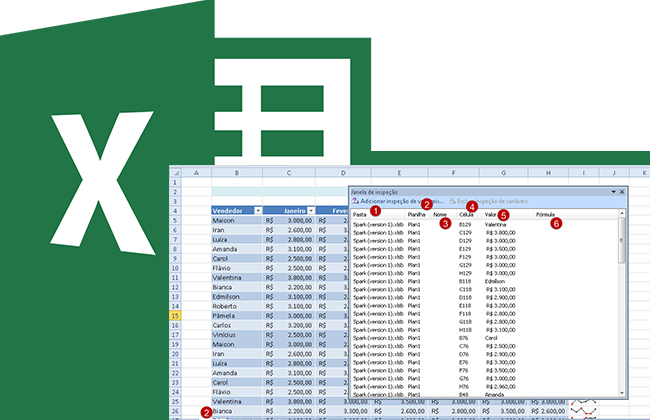Select the watch entry for cell F76
The image size is (650, 420).
(x=484, y=370)
